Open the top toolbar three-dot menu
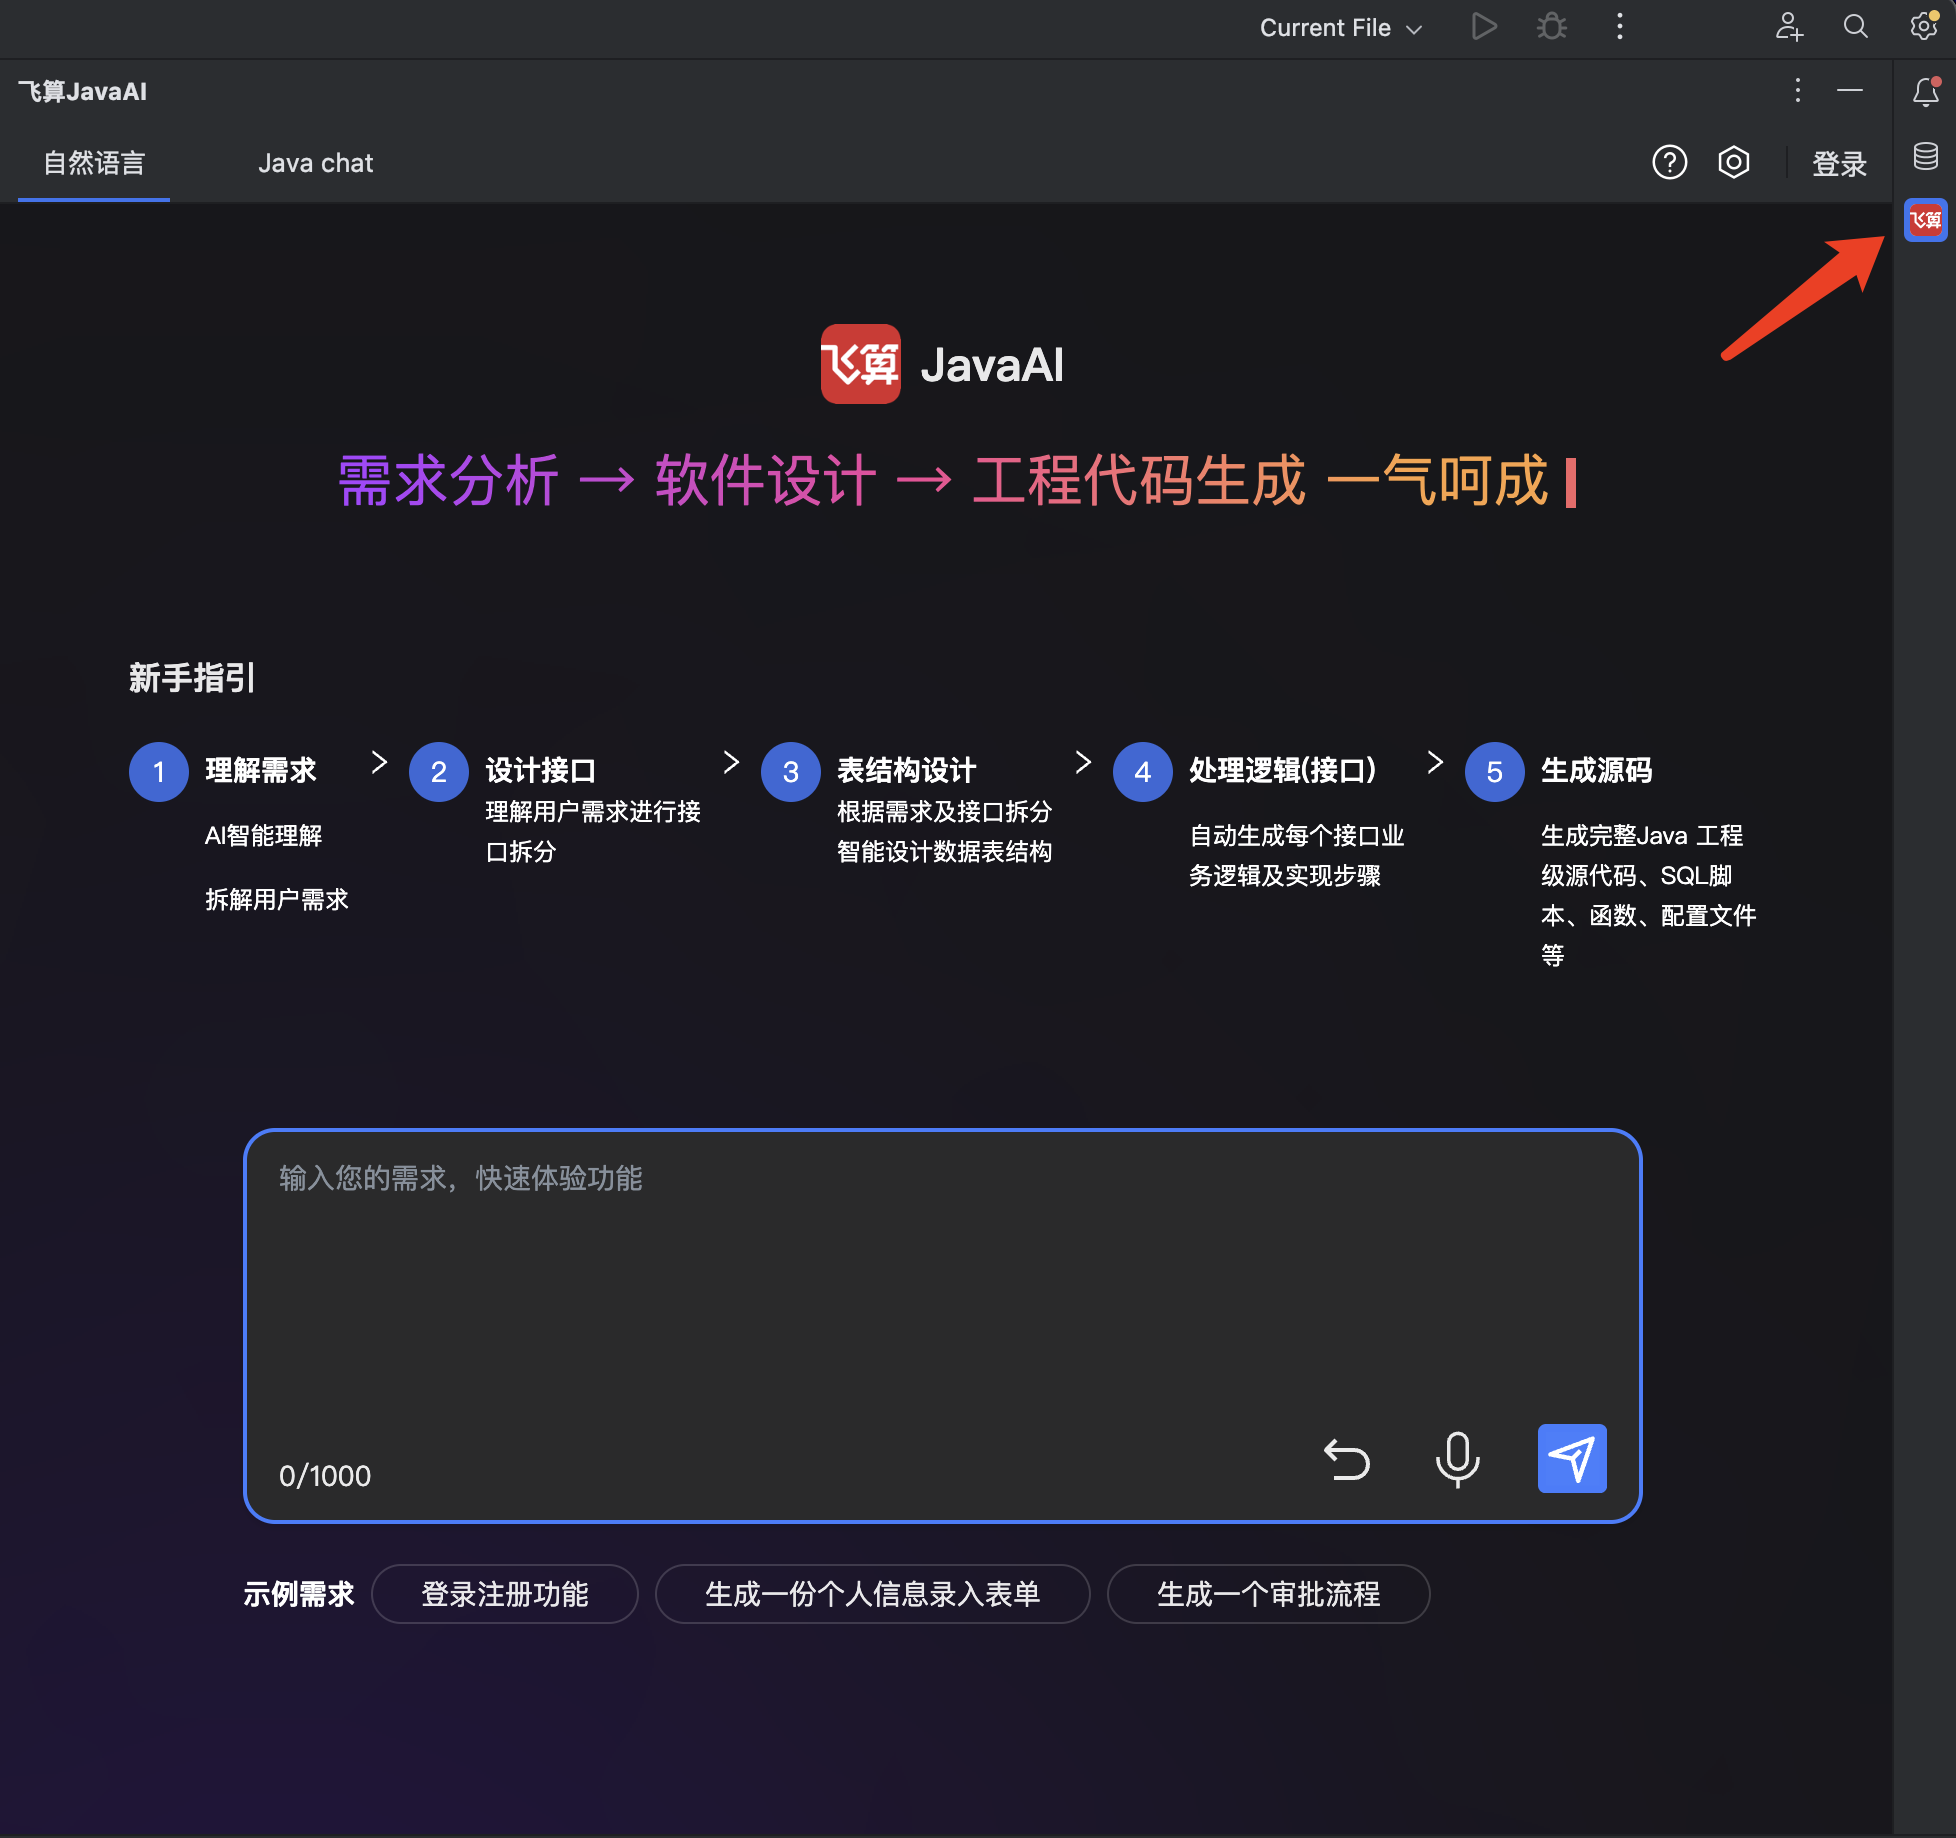The image size is (1956, 1838). coord(1619,27)
